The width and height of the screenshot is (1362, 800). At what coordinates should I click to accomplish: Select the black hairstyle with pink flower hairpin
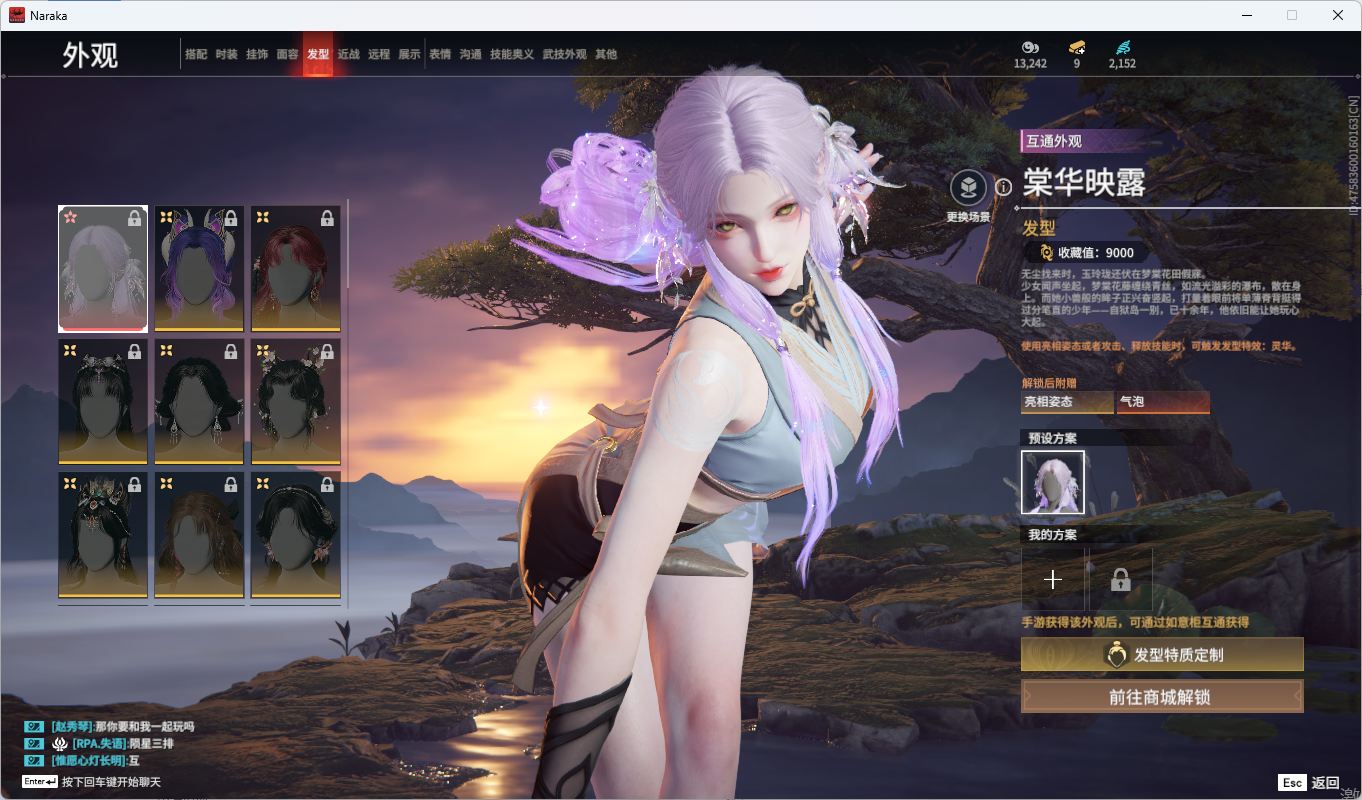click(296, 535)
